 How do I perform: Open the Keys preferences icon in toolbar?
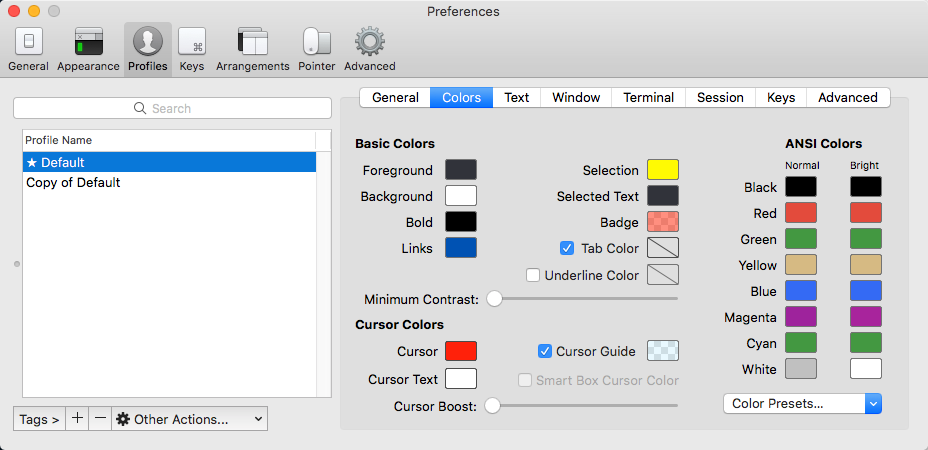pyautogui.click(x=192, y=42)
